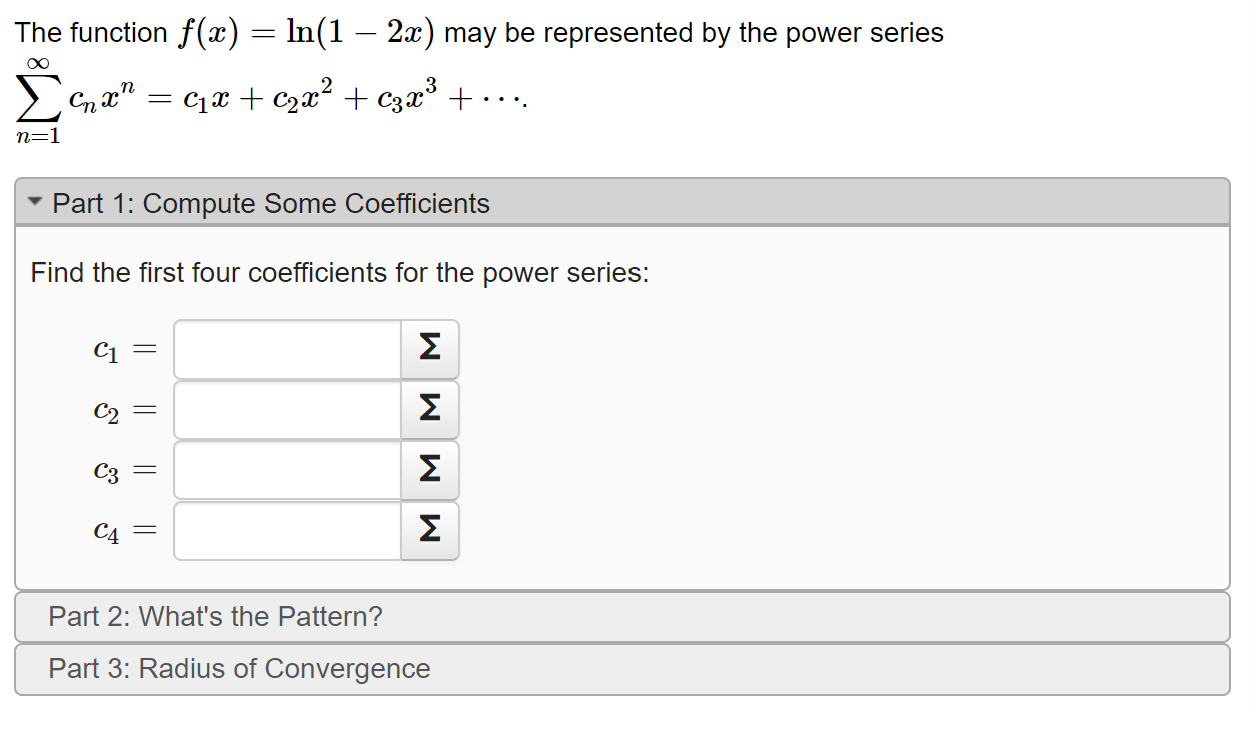Open the math entry helper for c3

click(x=429, y=470)
